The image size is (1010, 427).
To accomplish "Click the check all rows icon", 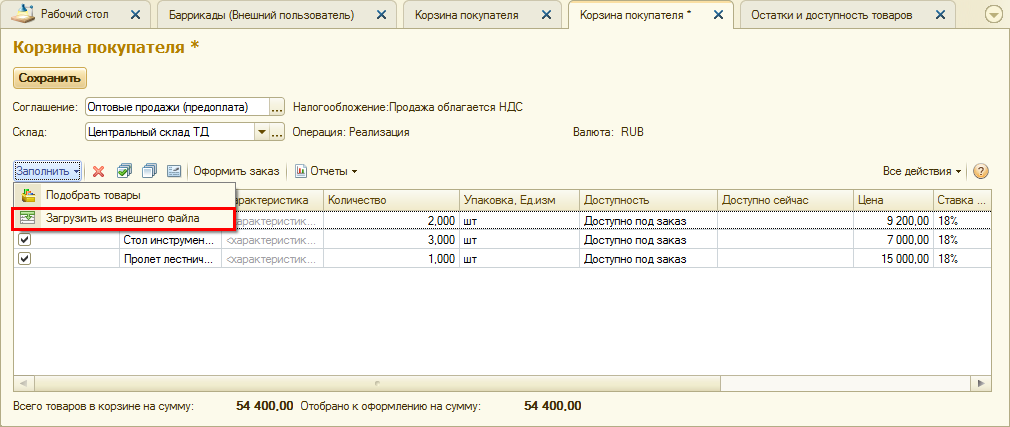I will click(125, 171).
